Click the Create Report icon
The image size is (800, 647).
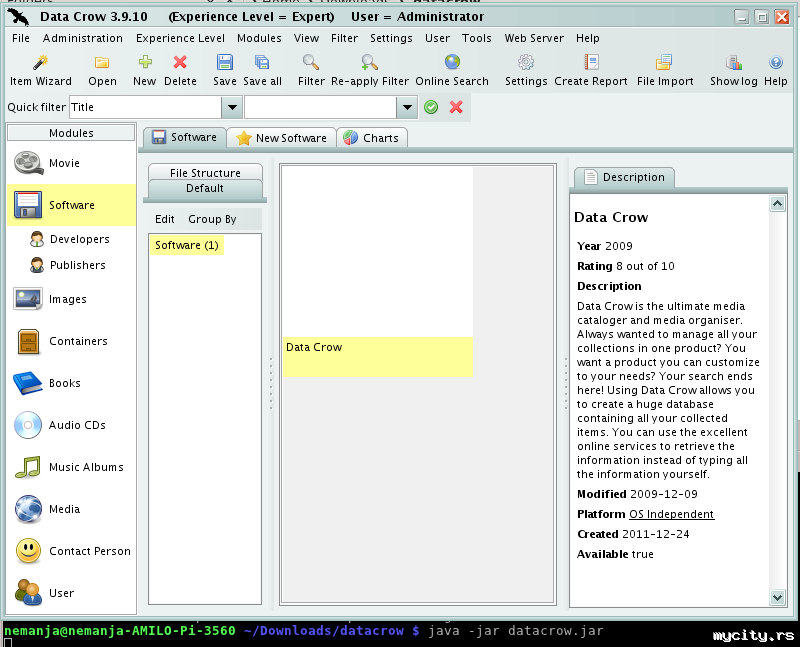coord(591,70)
